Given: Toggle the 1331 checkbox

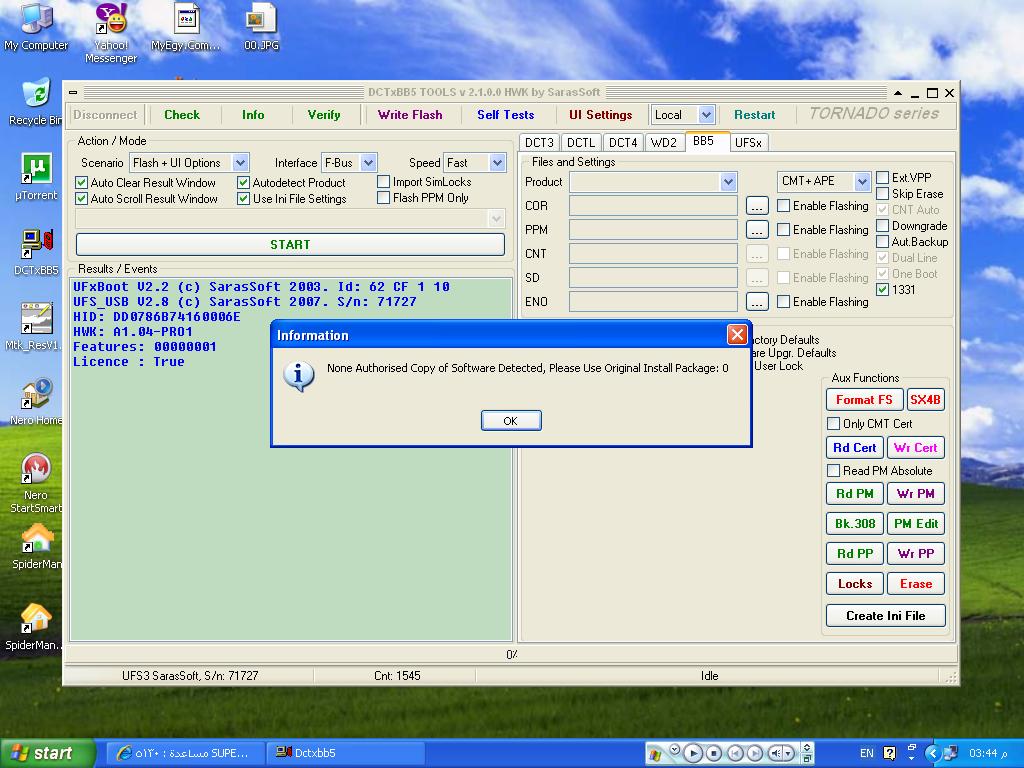Looking at the screenshot, I should (882, 289).
